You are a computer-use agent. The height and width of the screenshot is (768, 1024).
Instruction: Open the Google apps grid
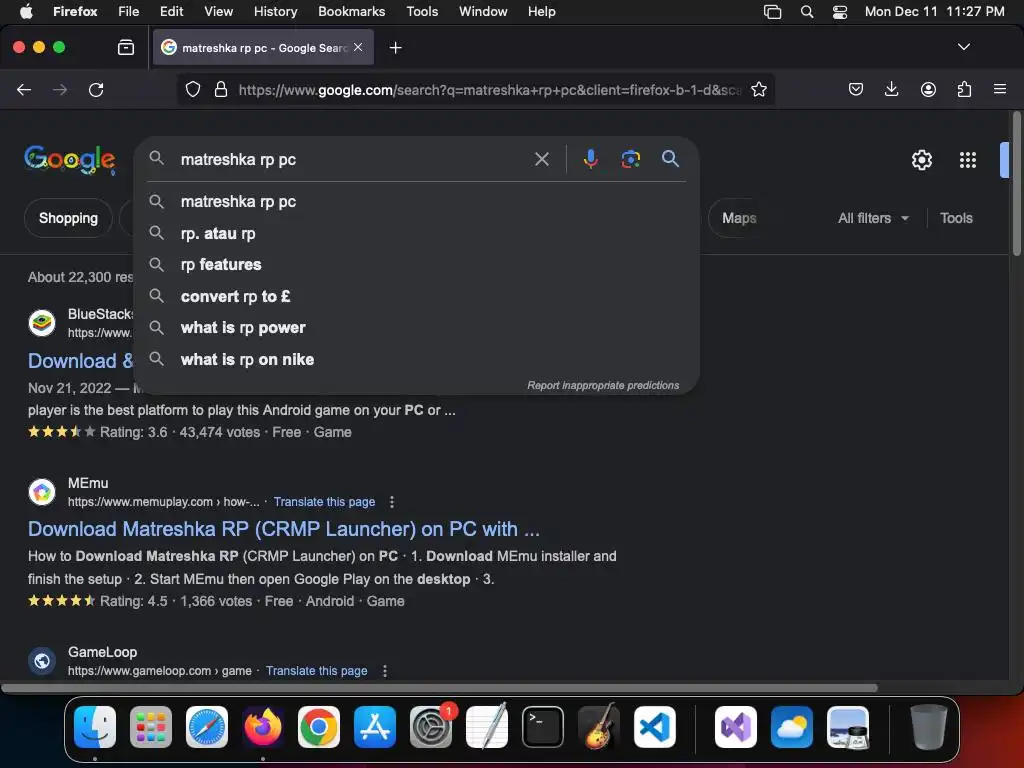pos(967,160)
